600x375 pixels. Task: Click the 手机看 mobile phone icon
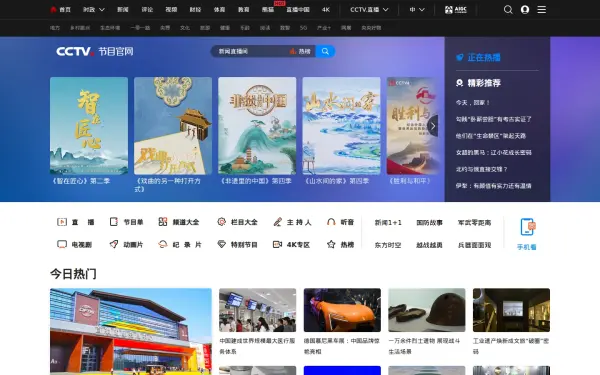[x=528, y=227]
